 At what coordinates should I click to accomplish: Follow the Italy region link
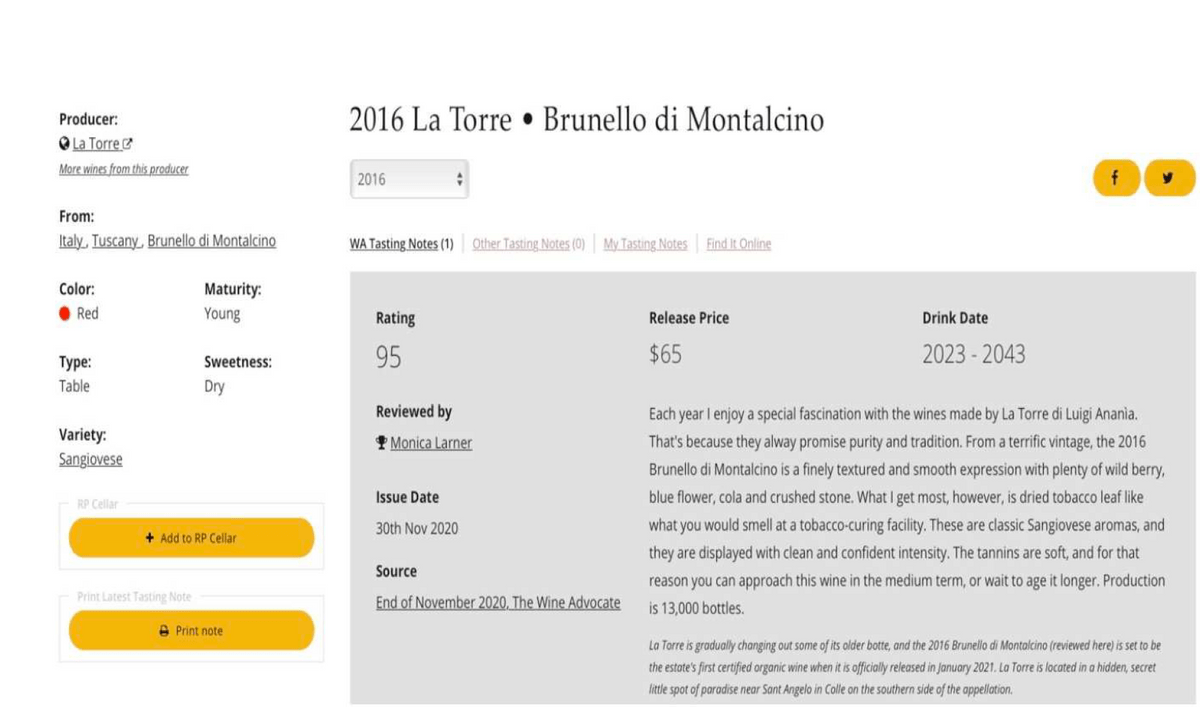tap(71, 241)
